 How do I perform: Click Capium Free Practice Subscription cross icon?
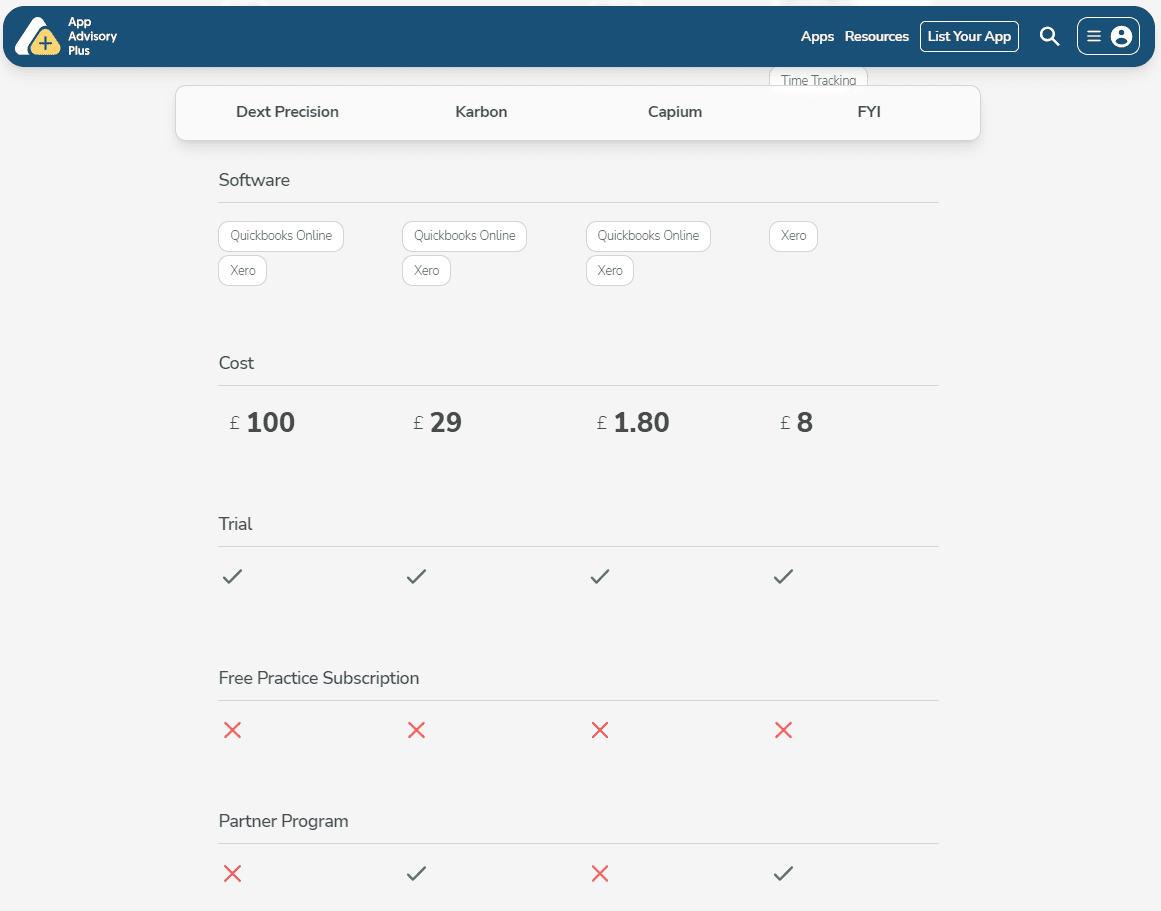point(600,731)
